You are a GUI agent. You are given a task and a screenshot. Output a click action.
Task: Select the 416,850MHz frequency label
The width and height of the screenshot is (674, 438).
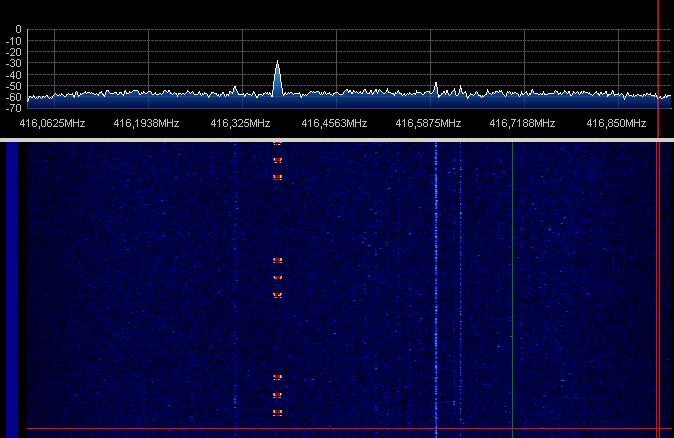pyautogui.click(x=616, y=123)
